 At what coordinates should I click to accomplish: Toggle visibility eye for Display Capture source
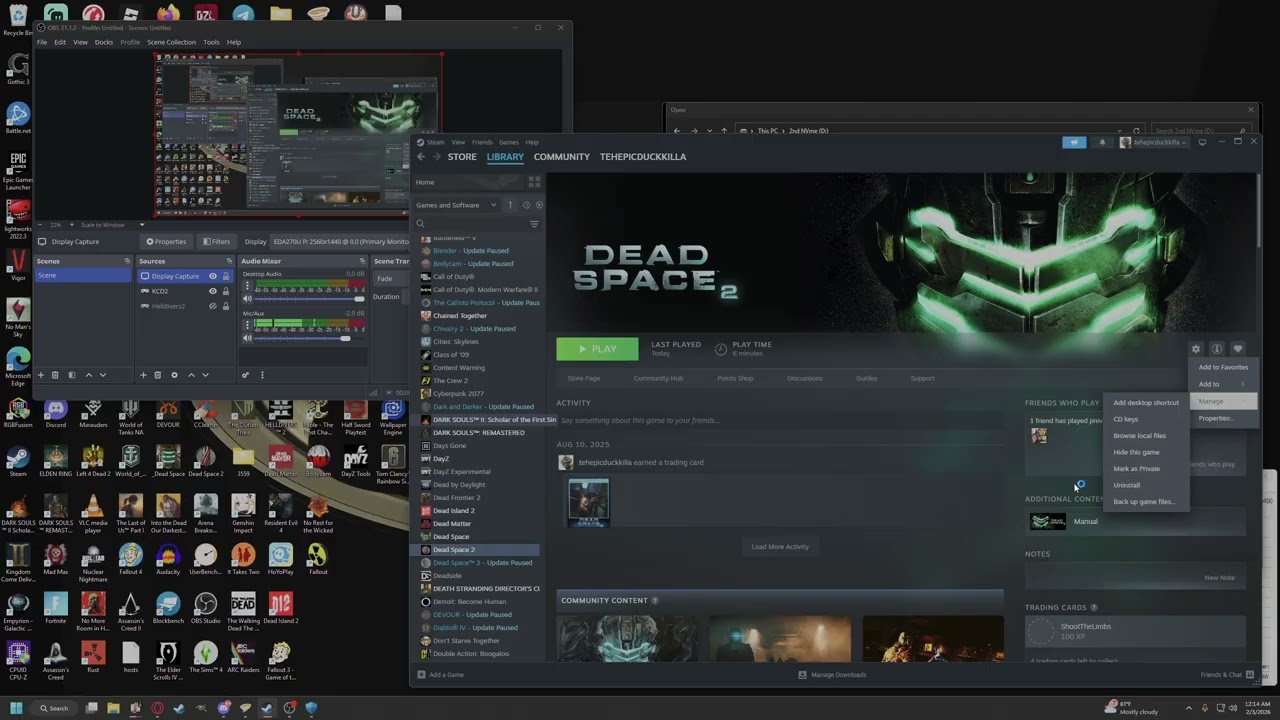(212, 276)
